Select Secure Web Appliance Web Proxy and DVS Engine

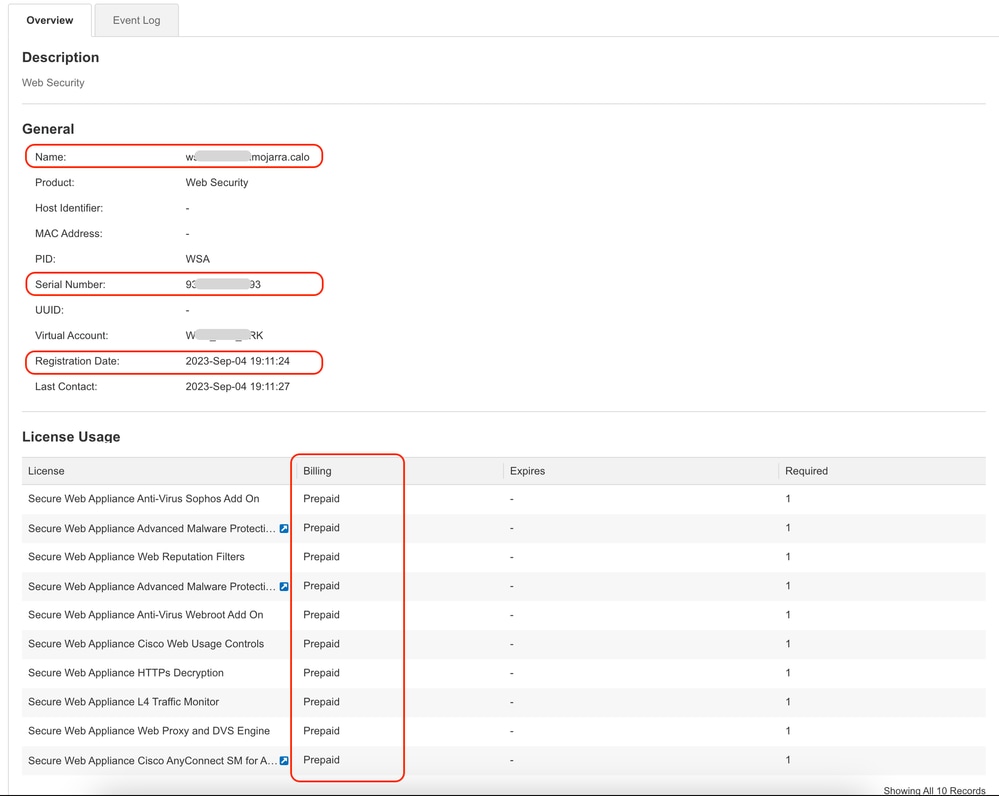pyautogui.click(x=149, y=730)
